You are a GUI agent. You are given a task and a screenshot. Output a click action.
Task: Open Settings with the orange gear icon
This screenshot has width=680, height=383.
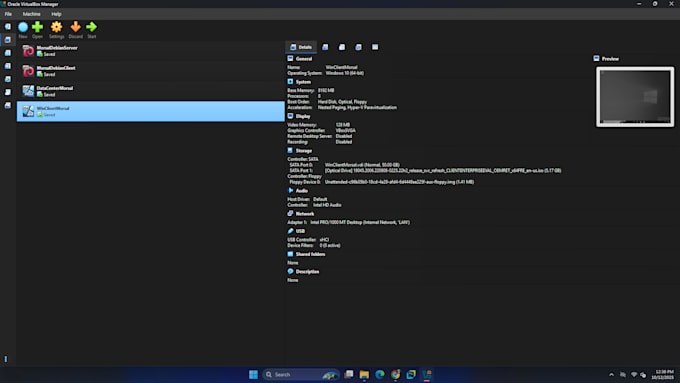pos(56,27)
